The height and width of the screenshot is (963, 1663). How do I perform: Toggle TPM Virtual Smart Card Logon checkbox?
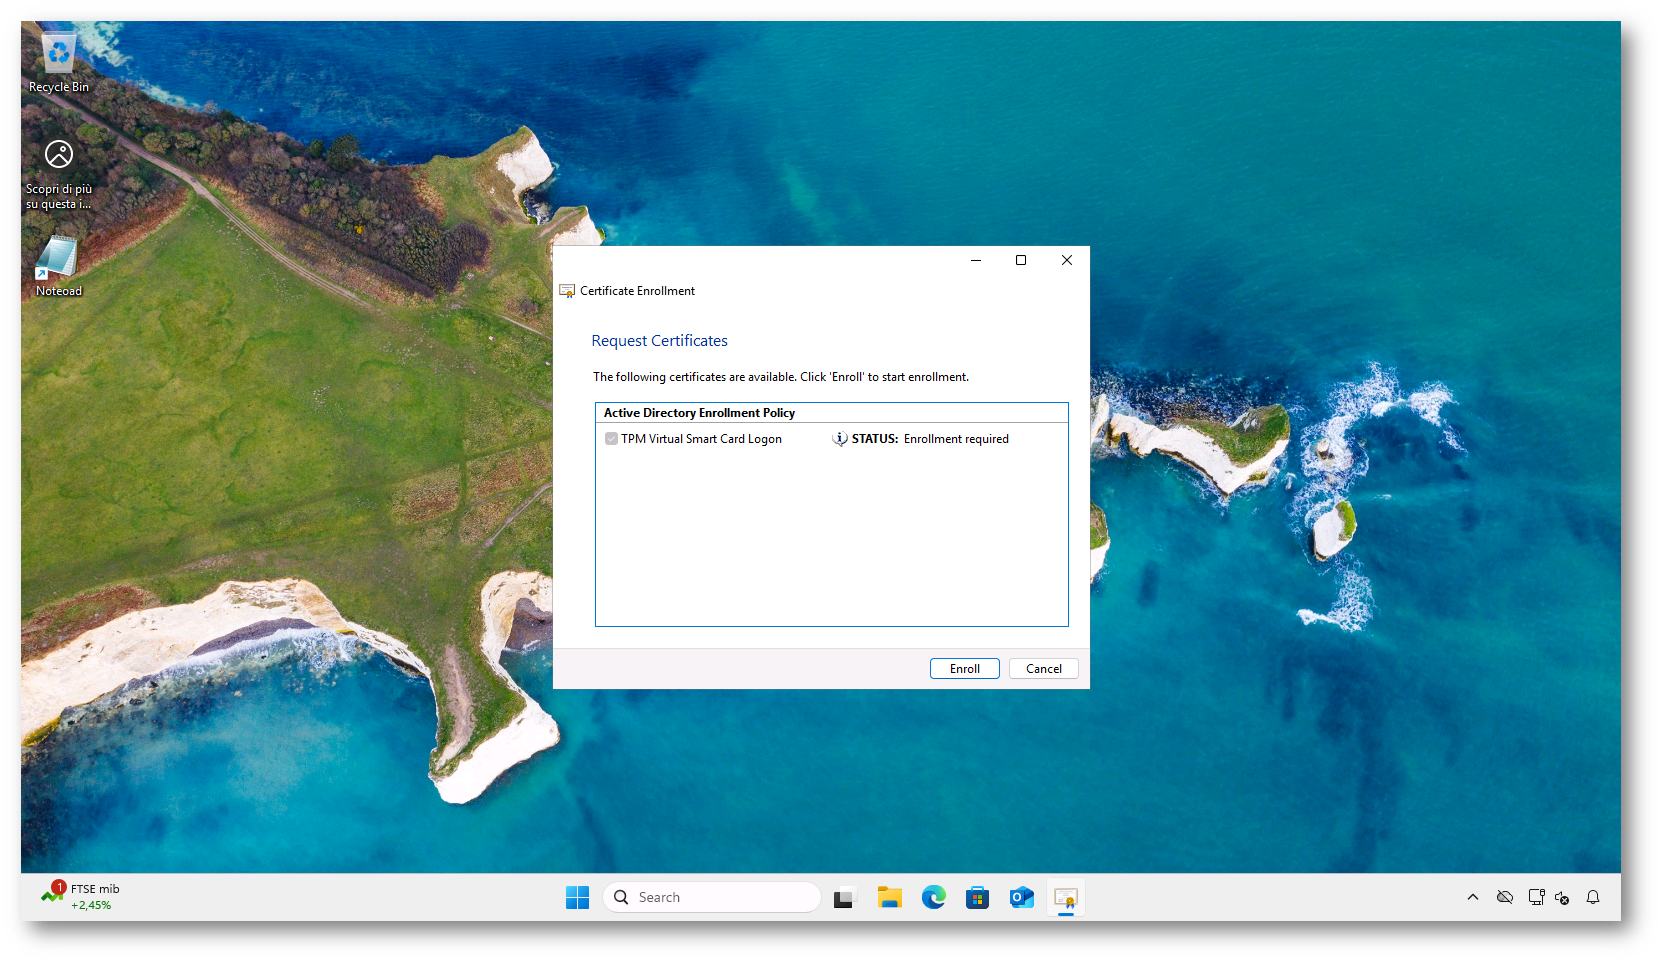pyautogui.click(x=611, y=439)
